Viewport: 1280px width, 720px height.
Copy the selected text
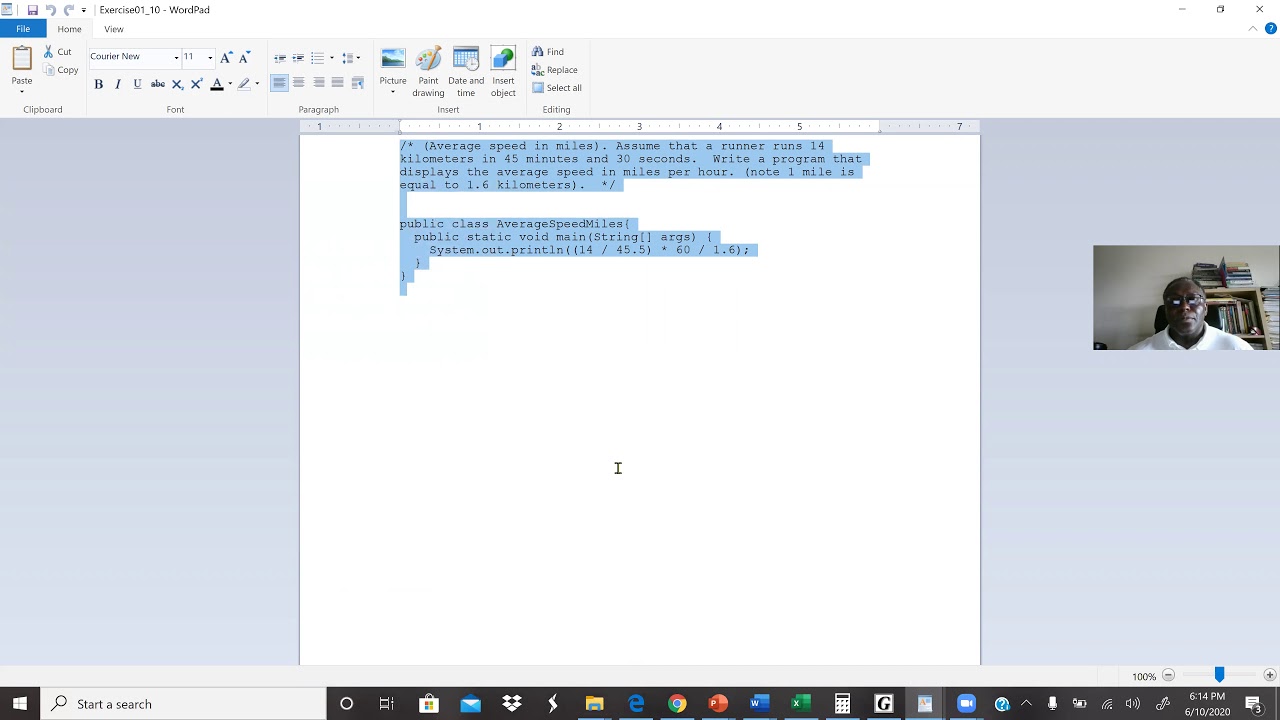click(61, 70)
